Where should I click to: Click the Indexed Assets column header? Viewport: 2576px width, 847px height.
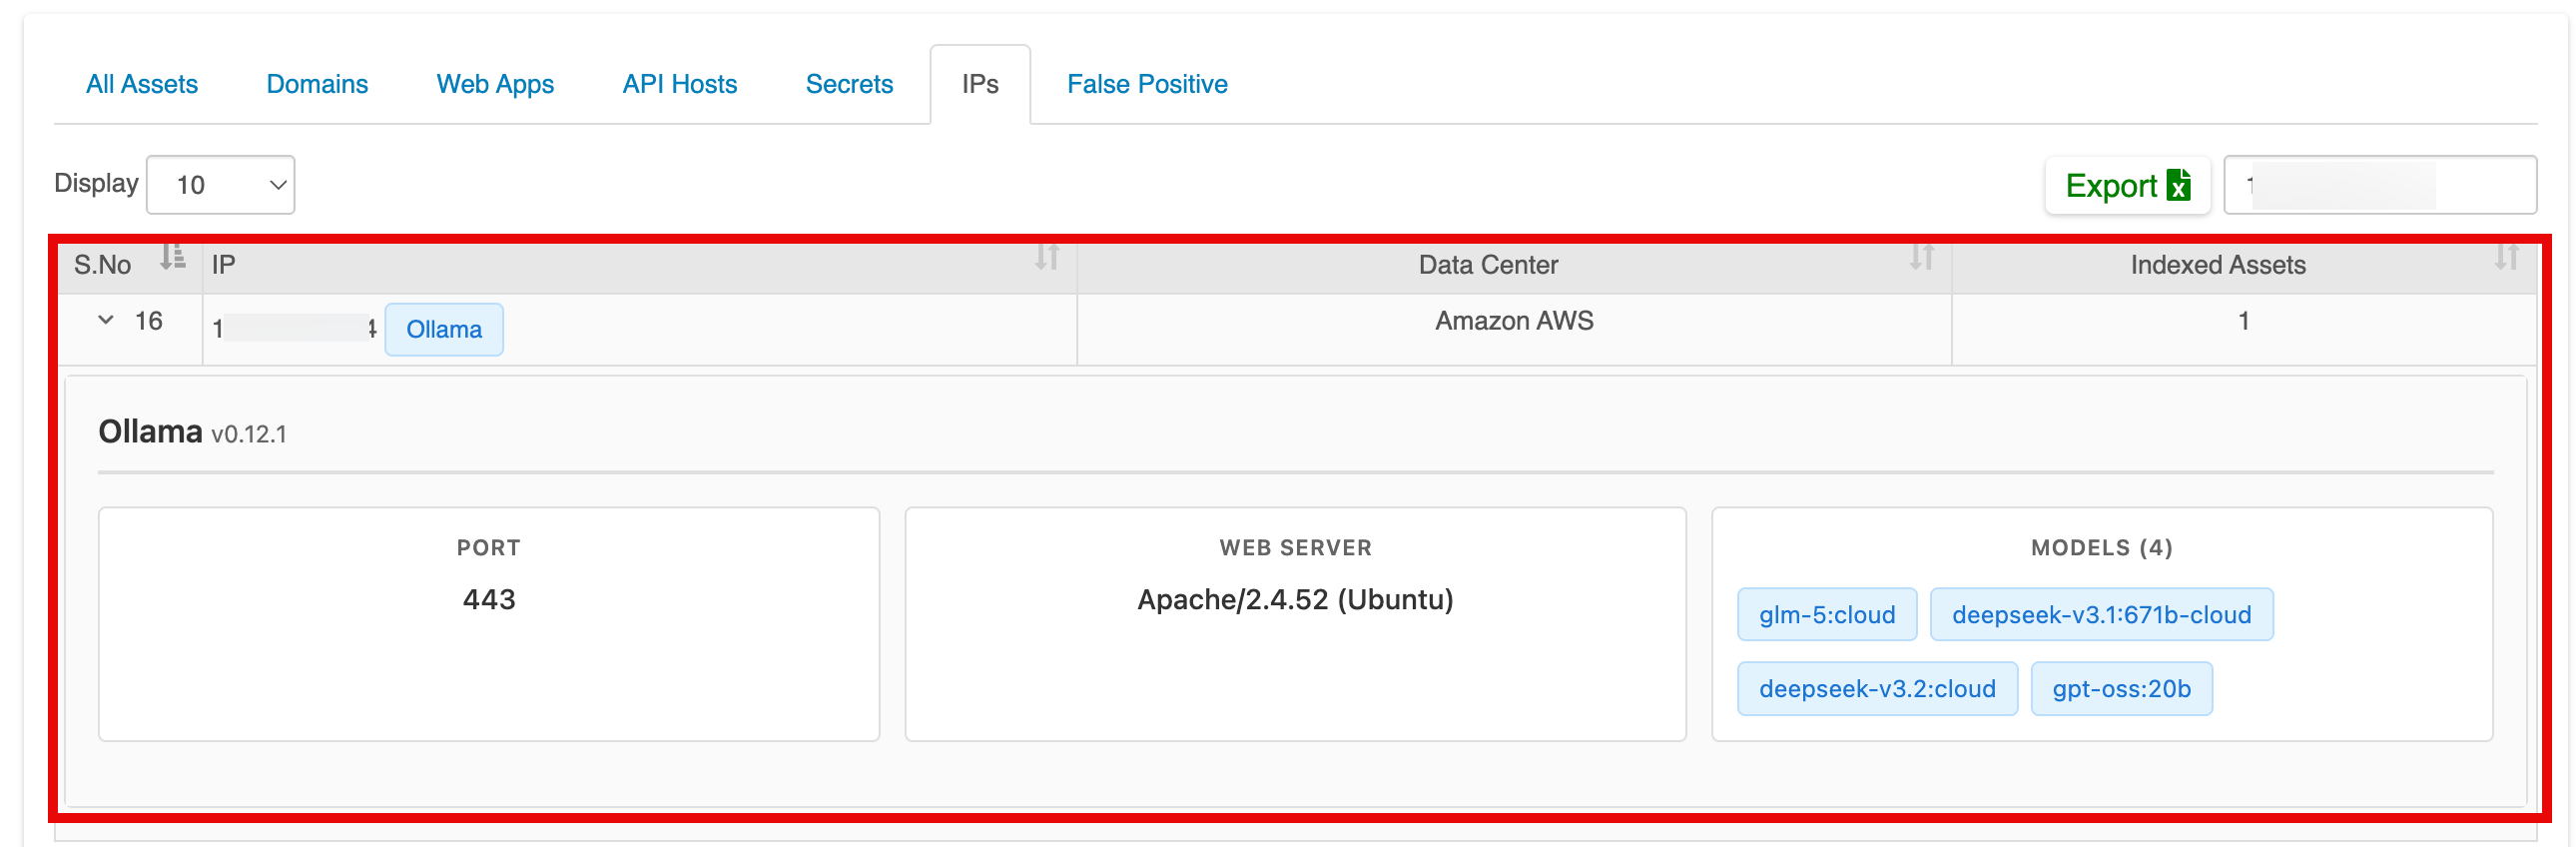(x=2217, y=264)
